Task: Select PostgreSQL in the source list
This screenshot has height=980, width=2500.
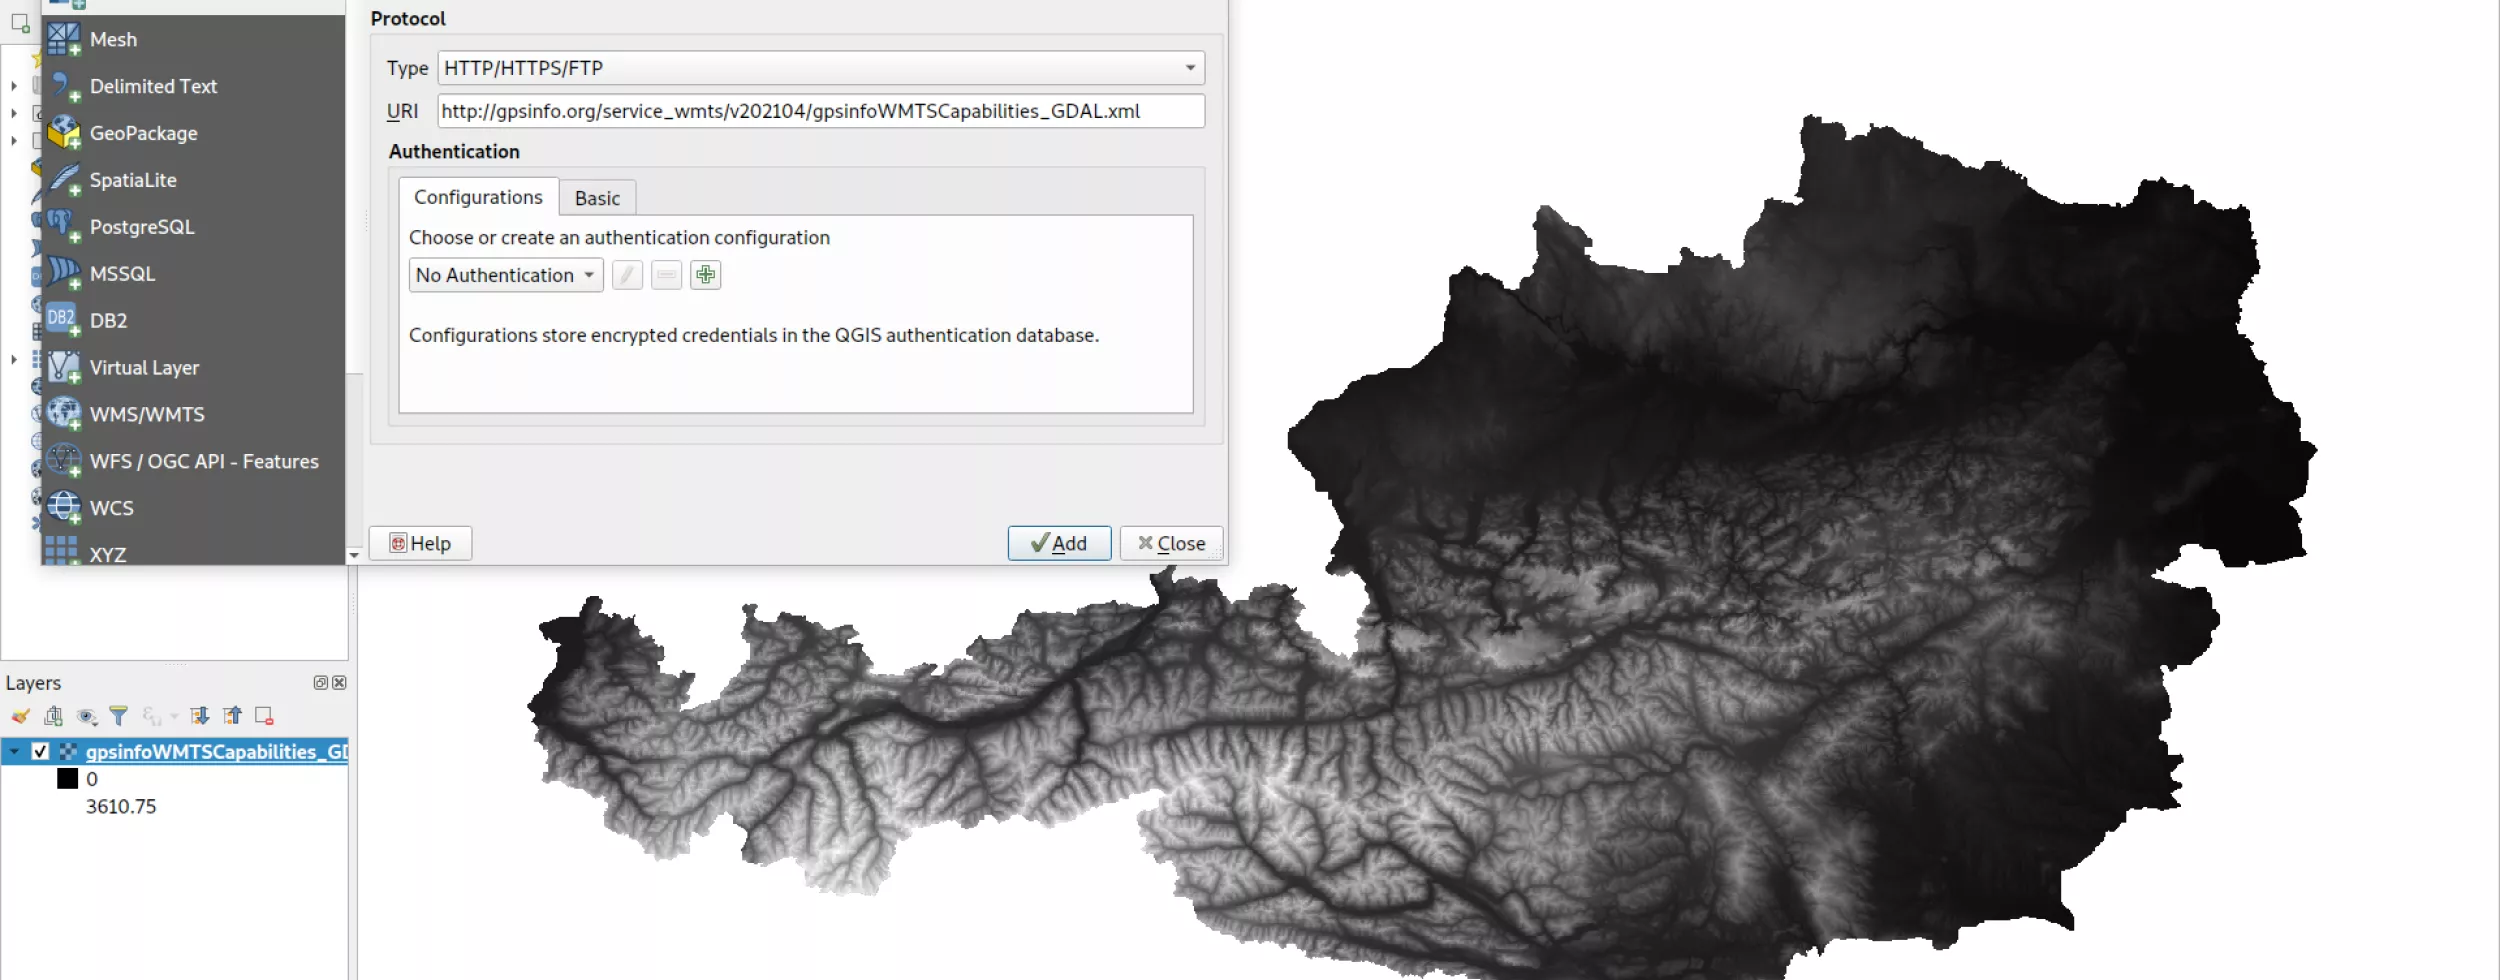Action: tap(142, 227)
